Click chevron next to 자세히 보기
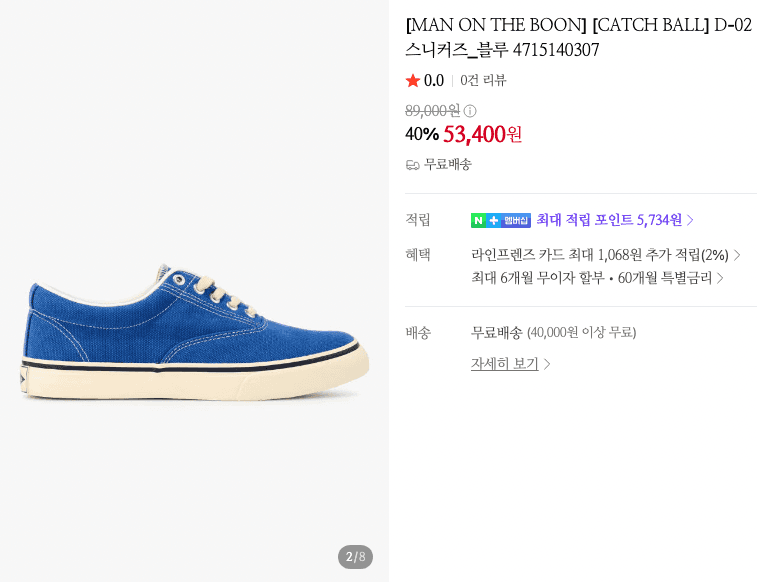This screenshot has height=582, width=757. tap(547, 363)
